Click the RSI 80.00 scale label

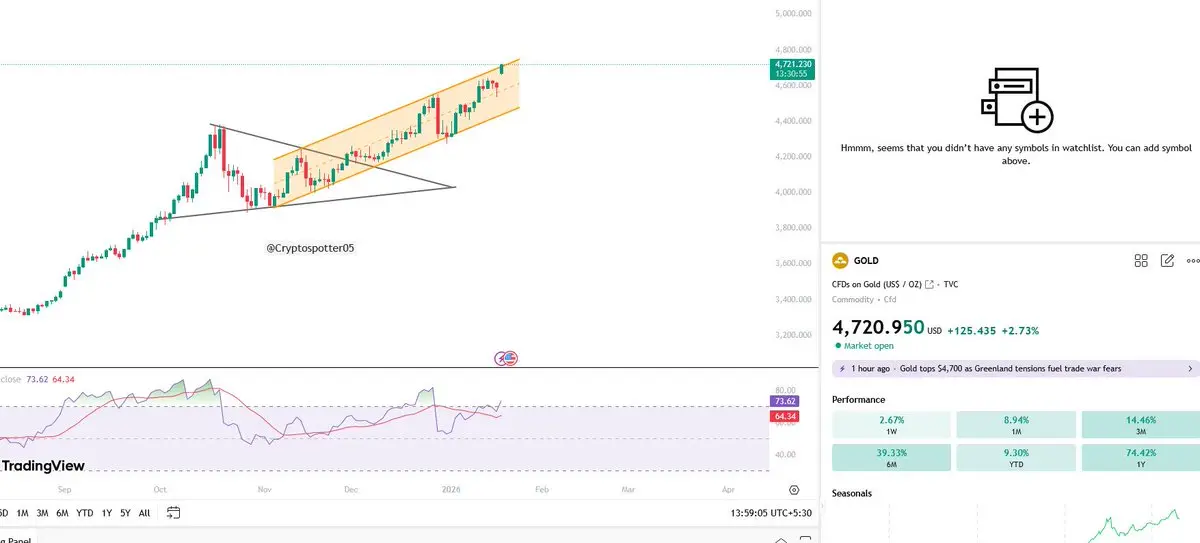pos(785,390)
